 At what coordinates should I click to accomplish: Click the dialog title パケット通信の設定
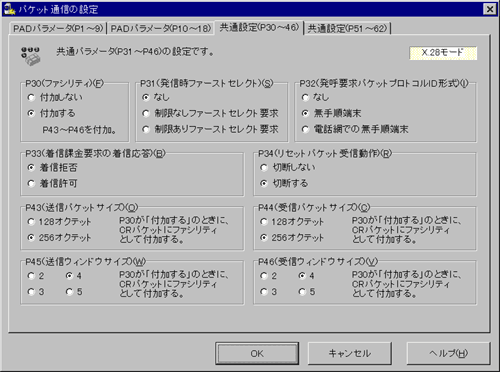58,9
